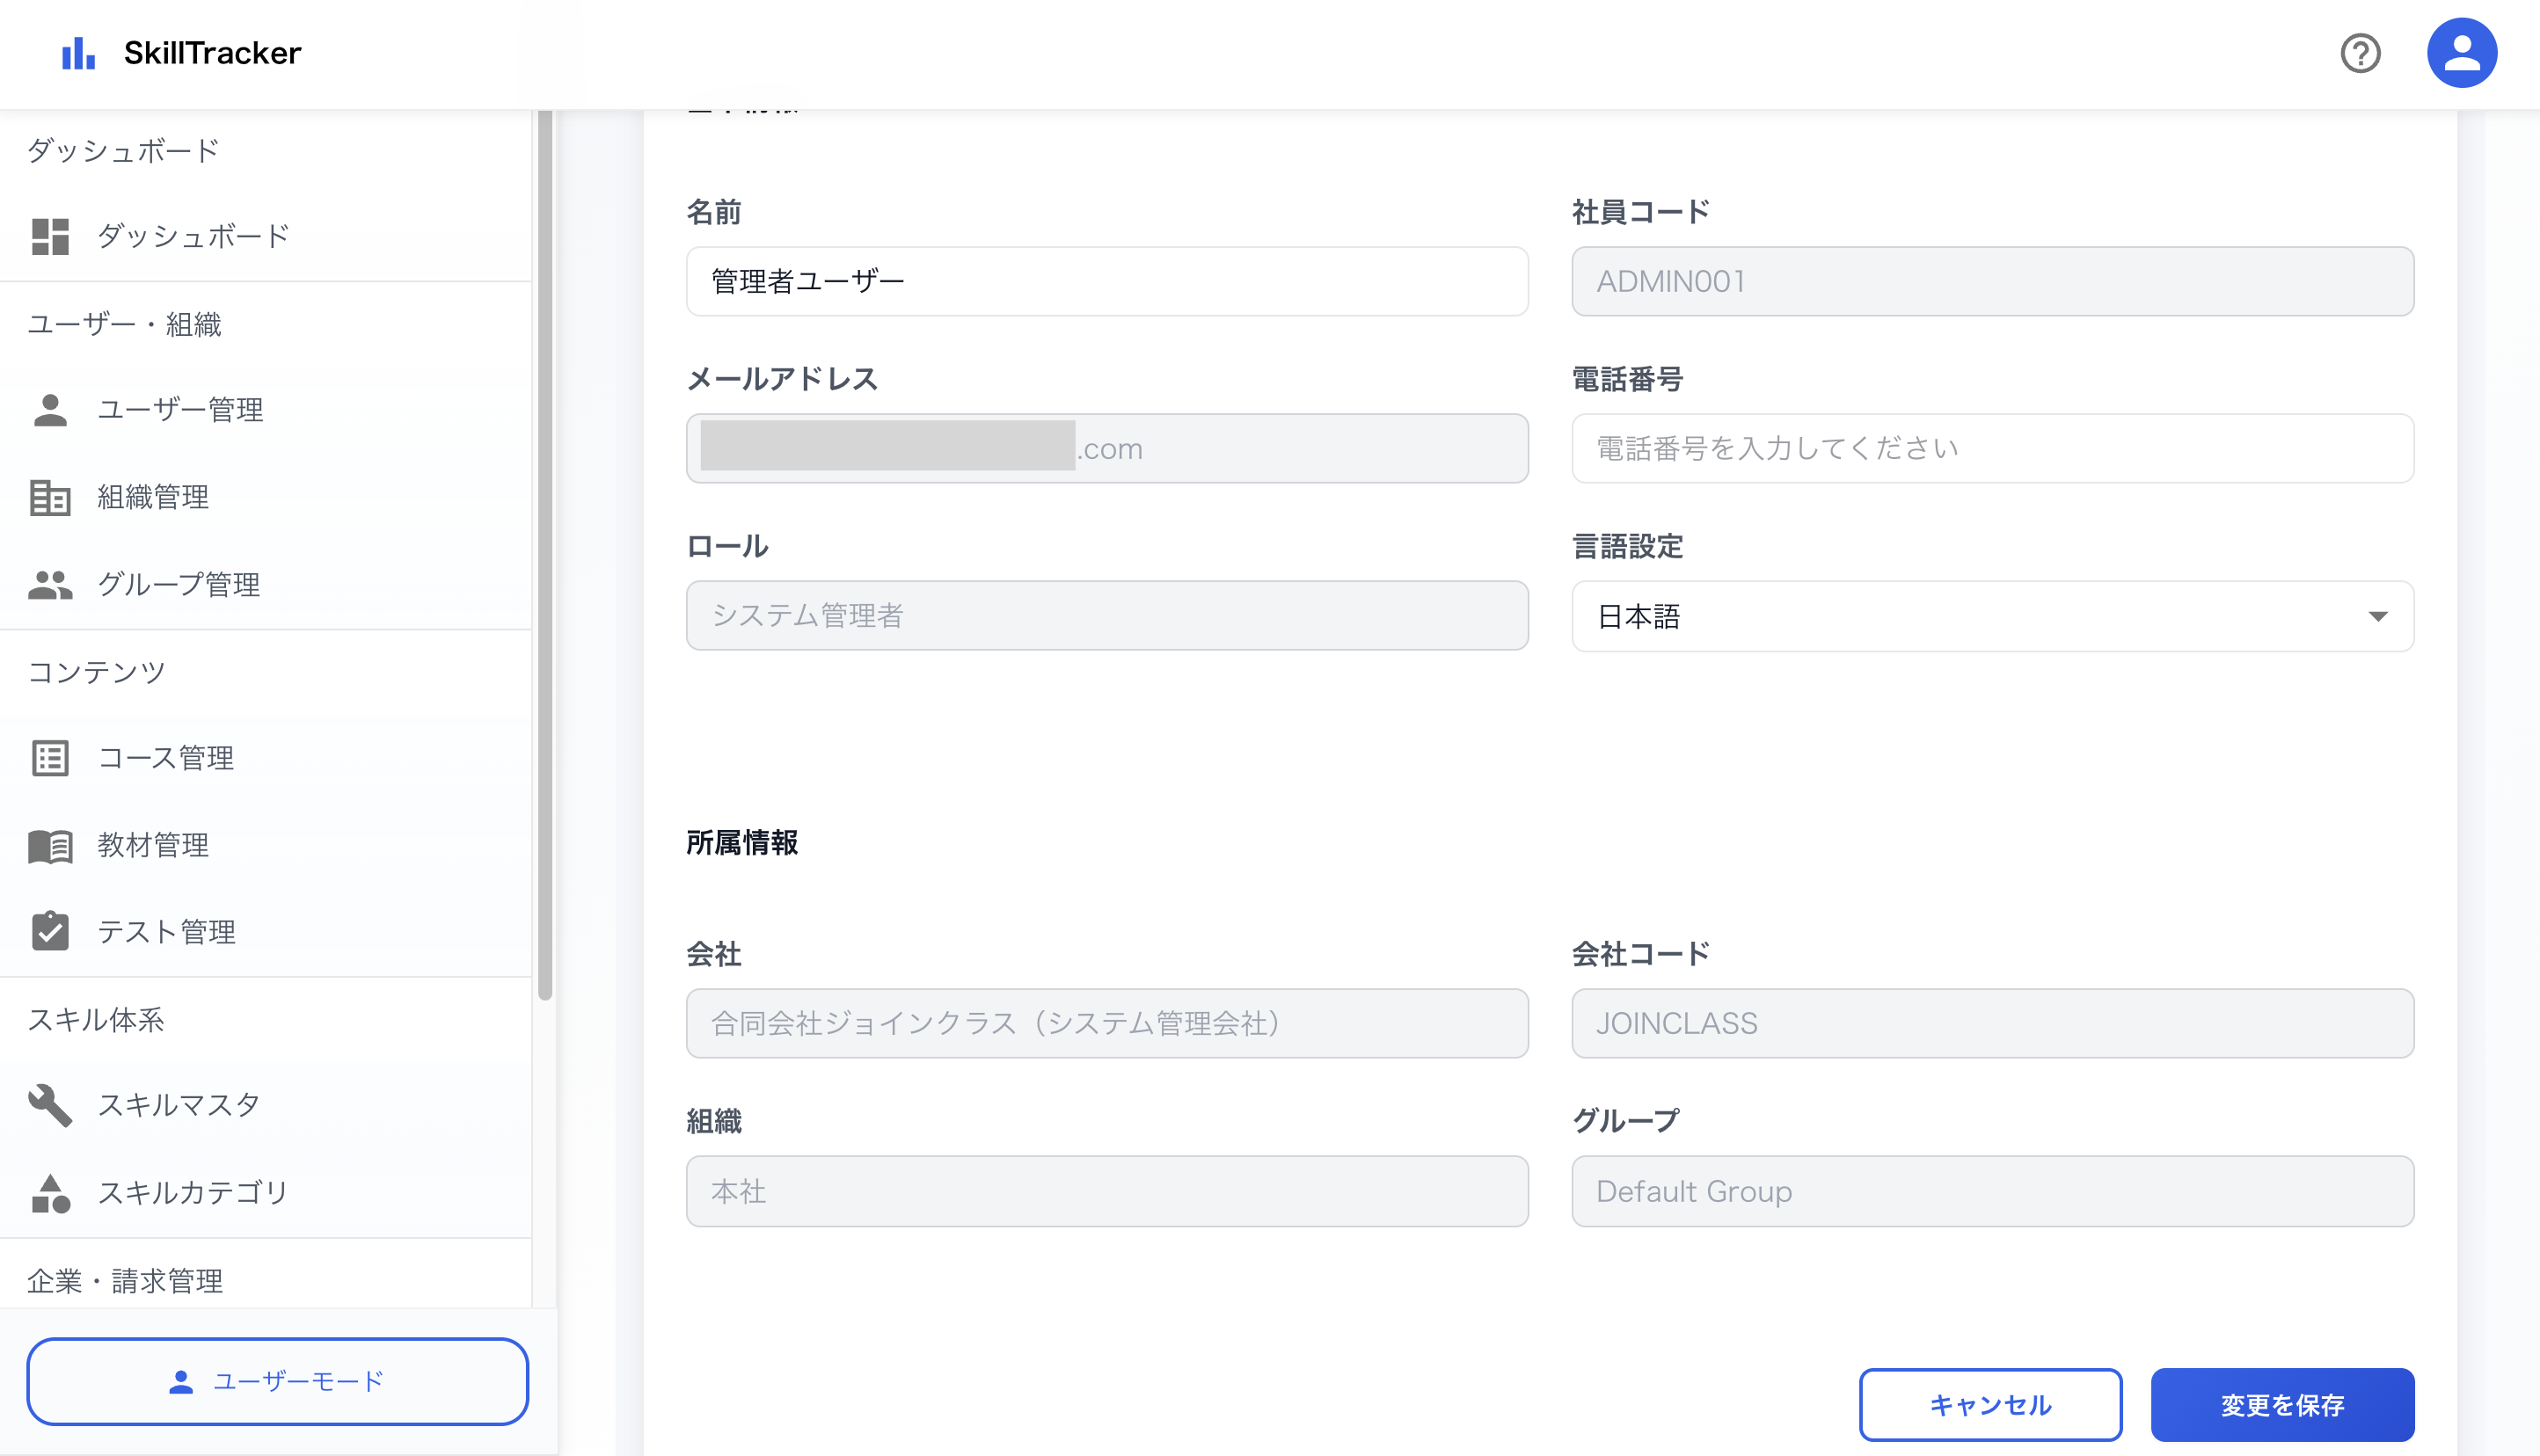2540x1456 pixels.
Task: Switch to ユーザーモード
Action: point(278,1381)
